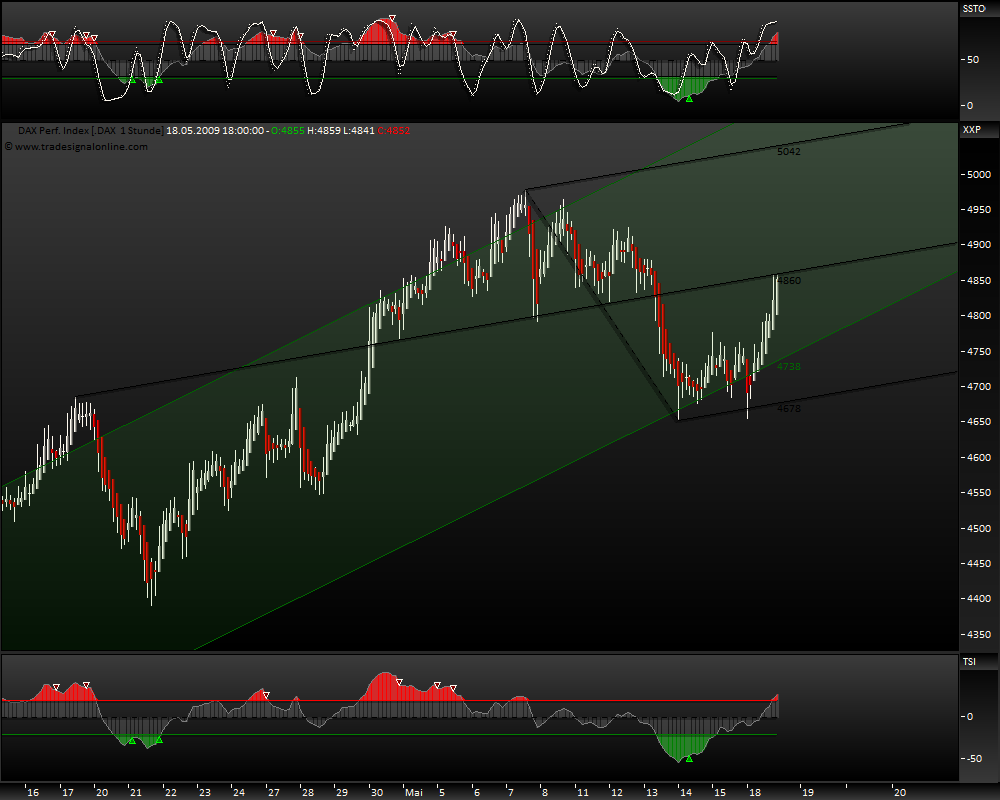Click the 5042 upper channel price label

[x=790, y=151]
